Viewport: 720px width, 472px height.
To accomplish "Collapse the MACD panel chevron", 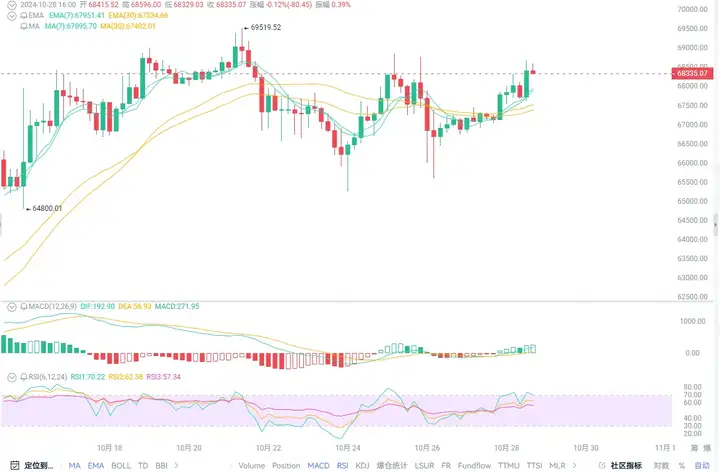I will click(x=12, y=307).
